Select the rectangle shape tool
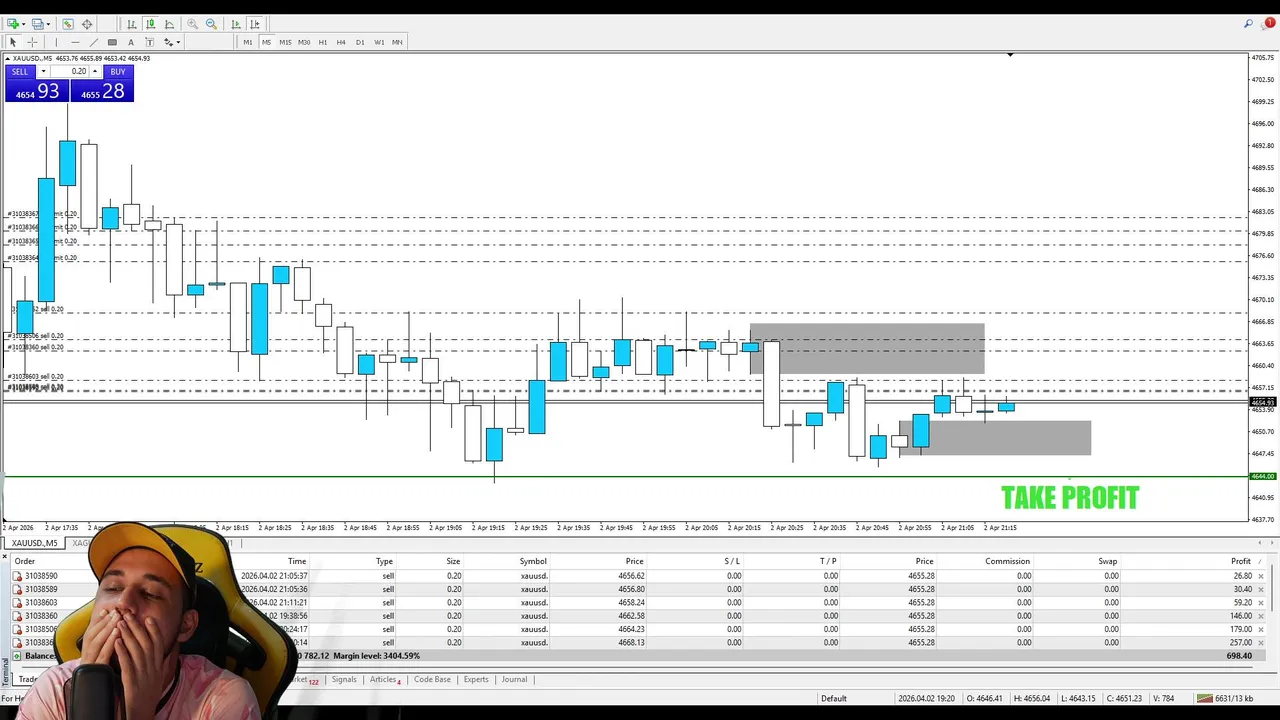This screenshot has height=720, width=1280. 112,42
